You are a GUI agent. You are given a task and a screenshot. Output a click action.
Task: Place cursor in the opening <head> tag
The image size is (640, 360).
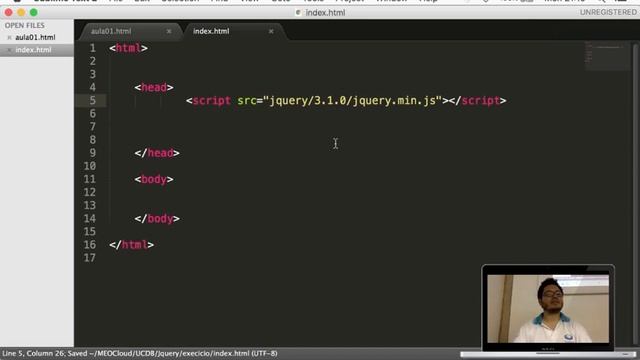[x=154, y=87]
